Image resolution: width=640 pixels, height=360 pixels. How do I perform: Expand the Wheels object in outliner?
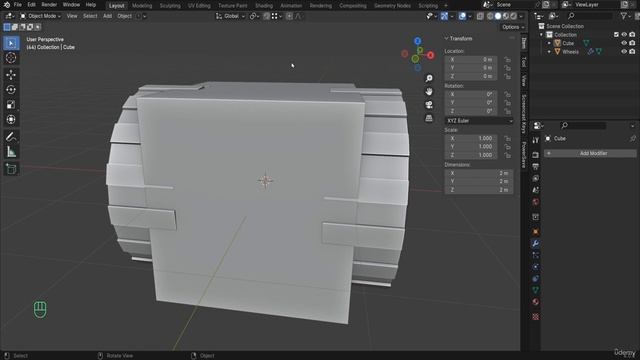pos(549,52)
